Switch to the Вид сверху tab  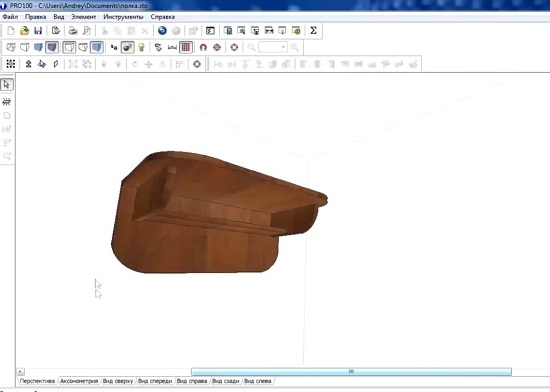click(118, 381)
